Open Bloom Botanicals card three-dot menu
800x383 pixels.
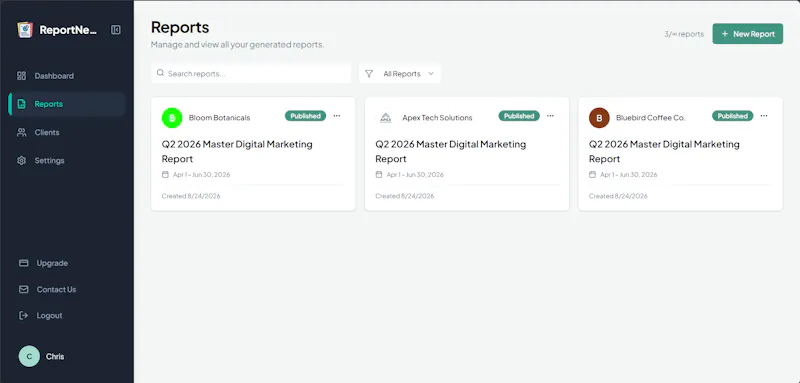click(x=337, y=116)
